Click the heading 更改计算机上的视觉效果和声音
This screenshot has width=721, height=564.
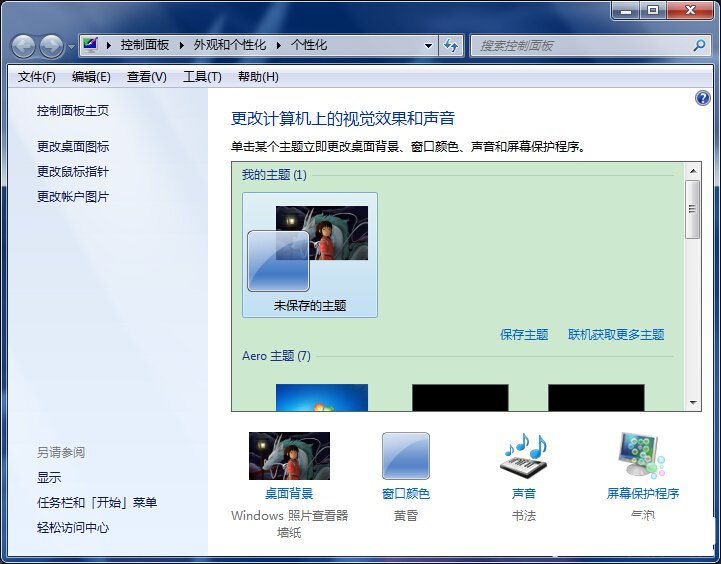tap(343, 119)
